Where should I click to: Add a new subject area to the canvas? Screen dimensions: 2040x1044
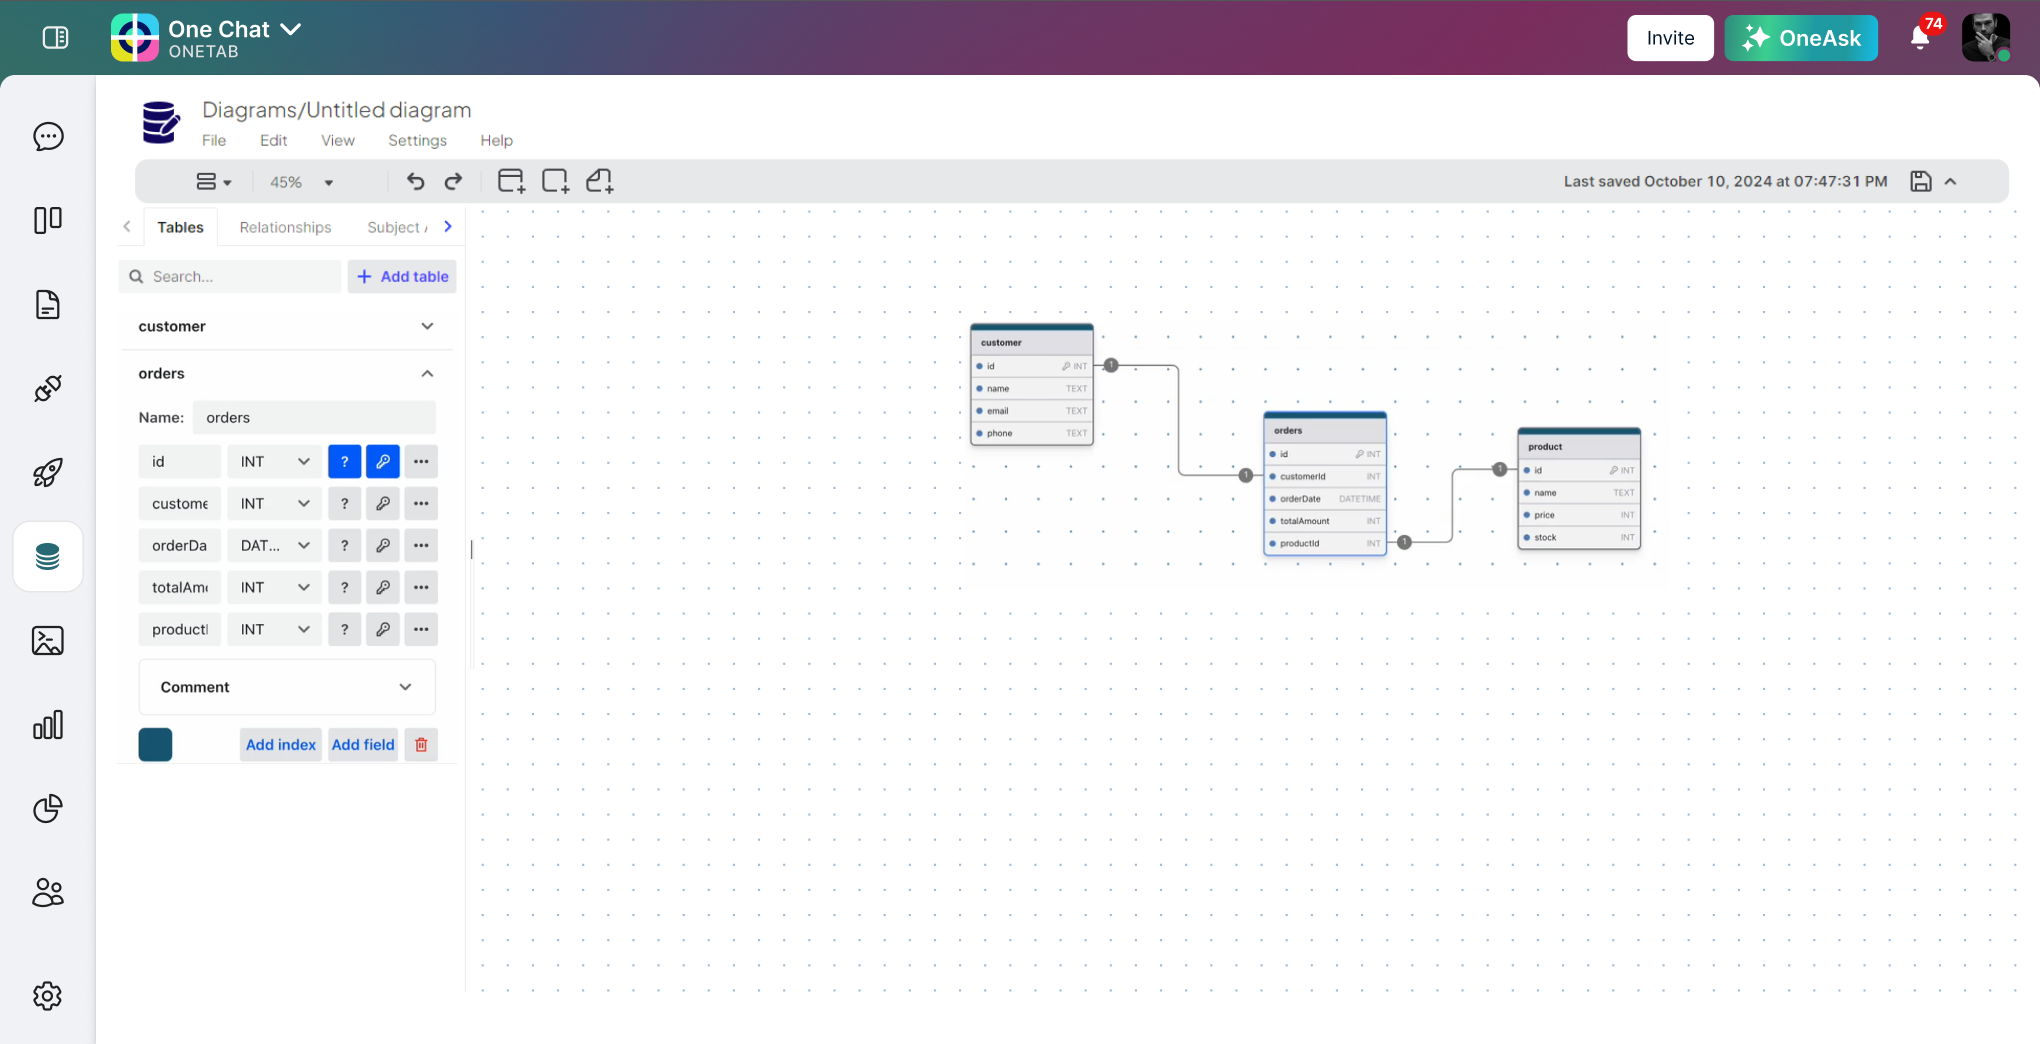point(555,181)
